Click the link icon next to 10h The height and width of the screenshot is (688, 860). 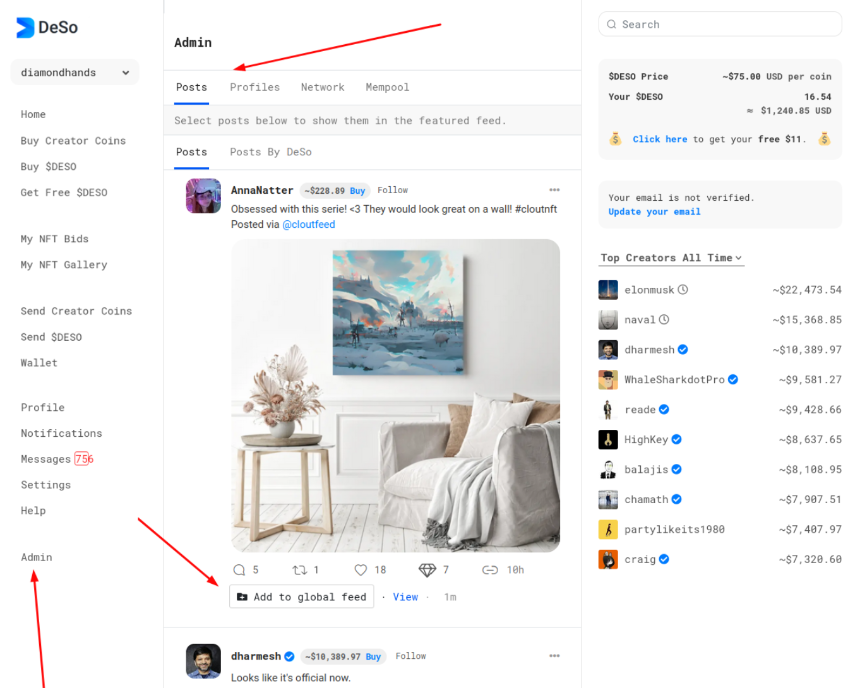(490, 570)
